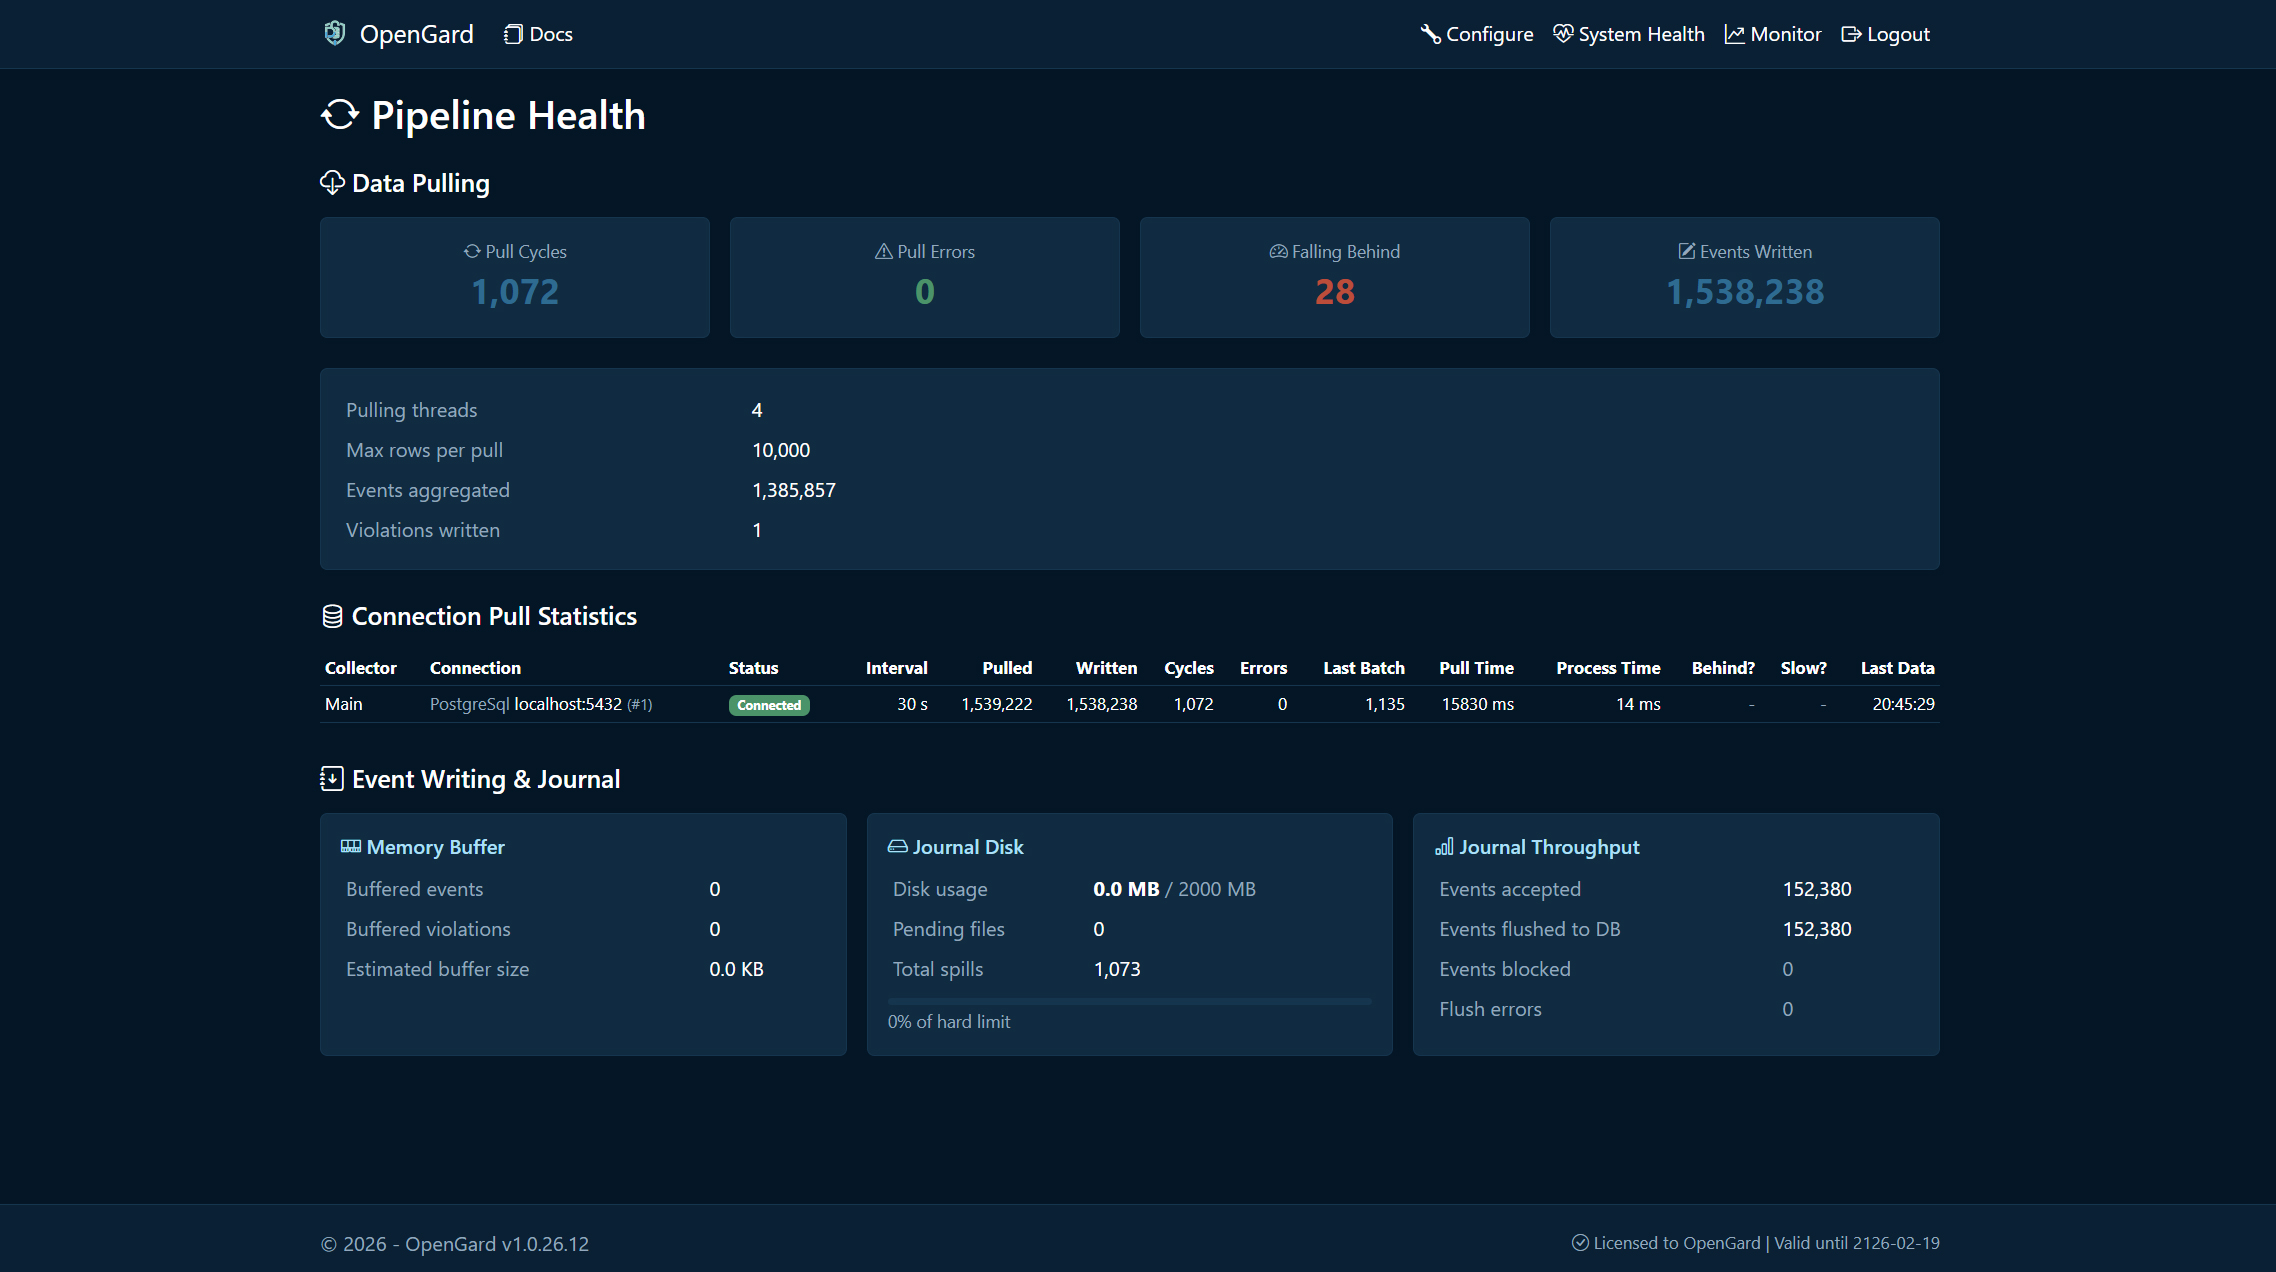Click the Connected status badge
2276x1272 pixels.
[769, 704]
